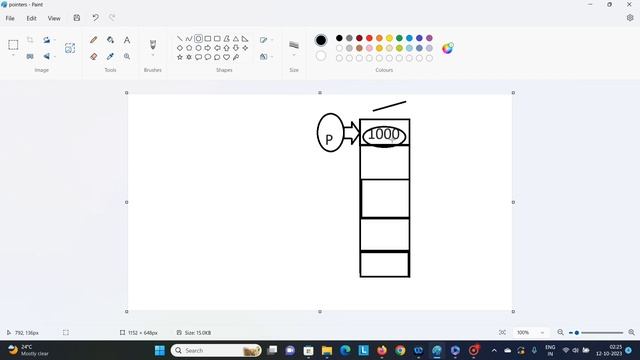Click the Undo arrow icon
Image resolution: width=640 pixels, height=360 pixels.
95,18
